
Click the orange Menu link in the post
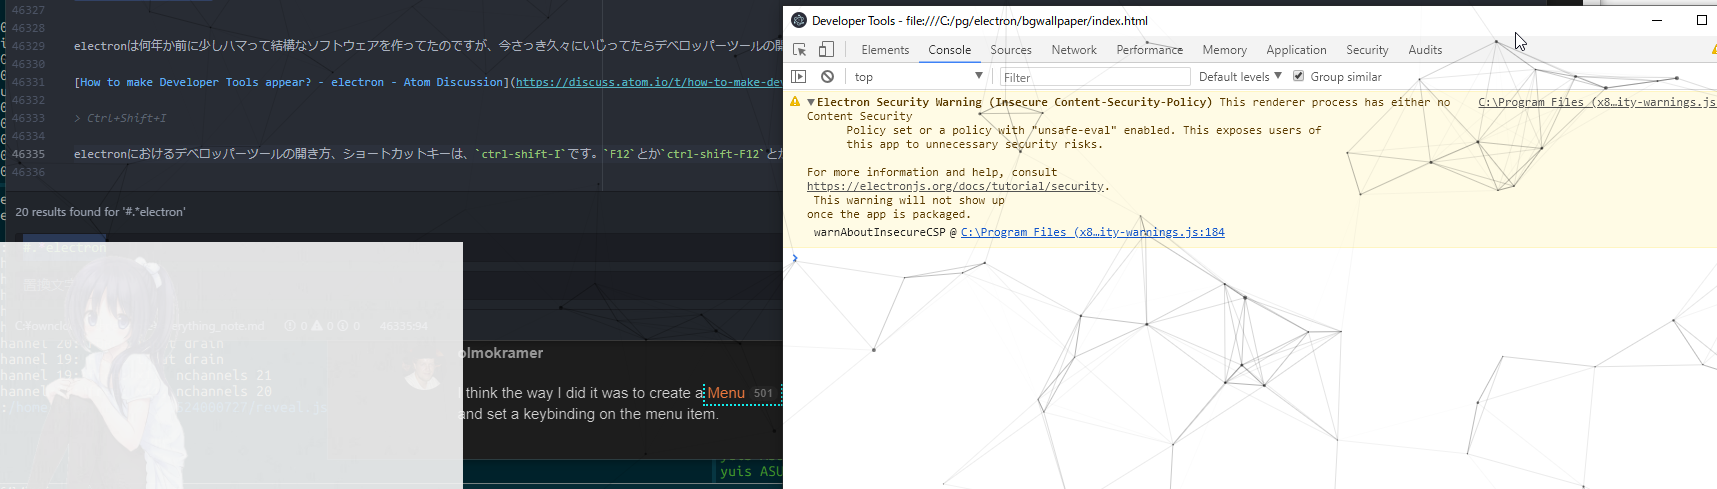pyautogui.click(x=726, y=393)
